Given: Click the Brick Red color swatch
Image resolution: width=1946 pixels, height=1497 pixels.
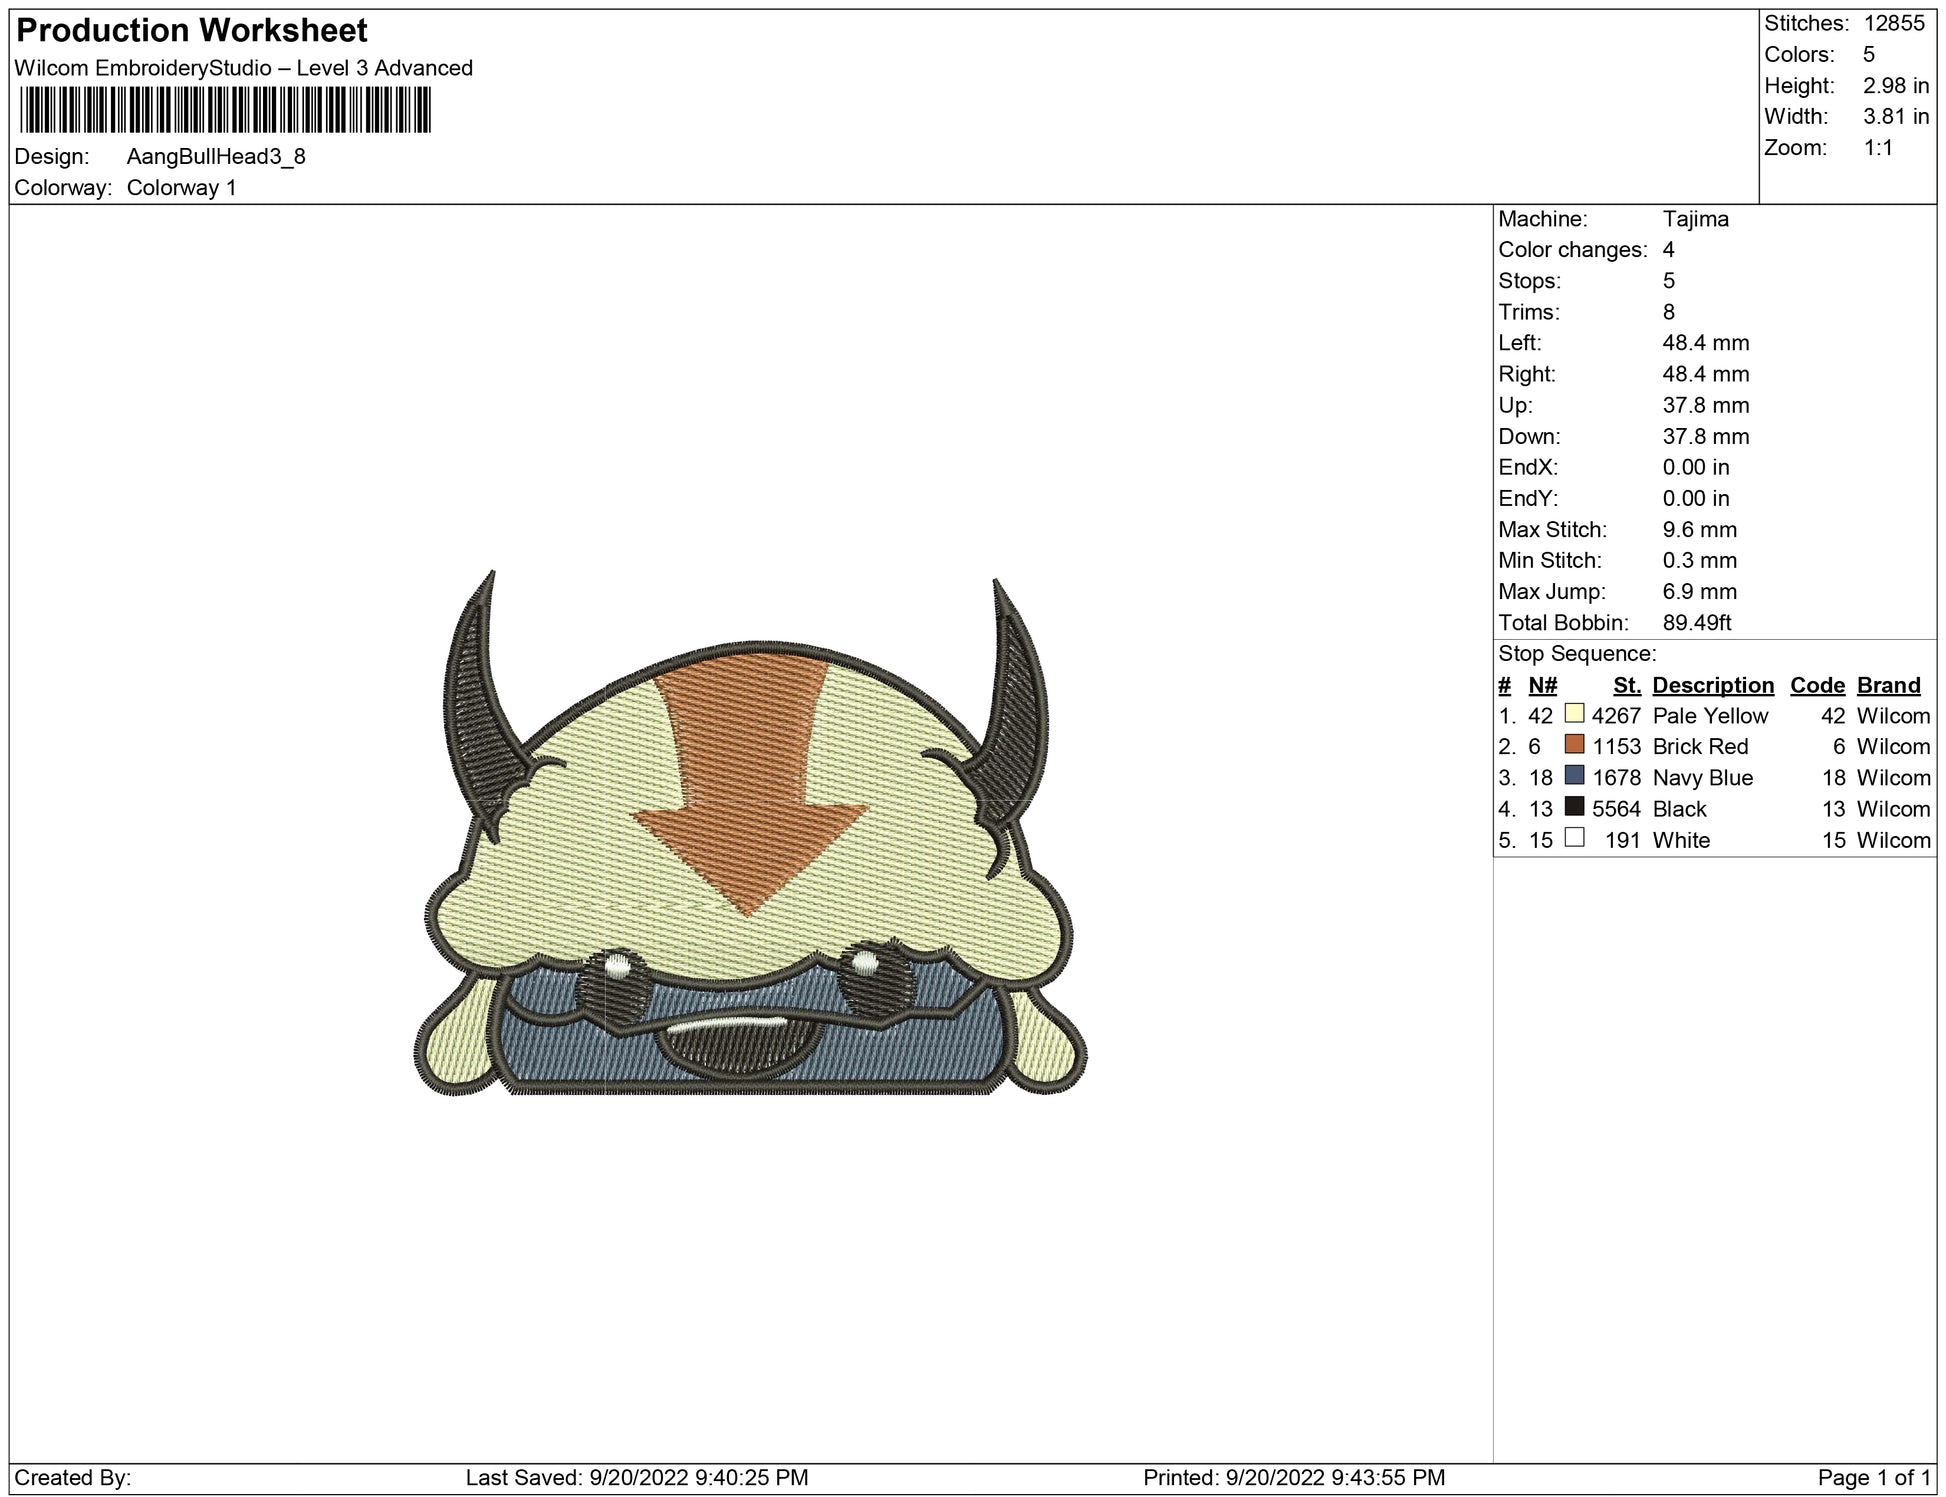Looking at the screenshot, I should [x=1574, y=745].
